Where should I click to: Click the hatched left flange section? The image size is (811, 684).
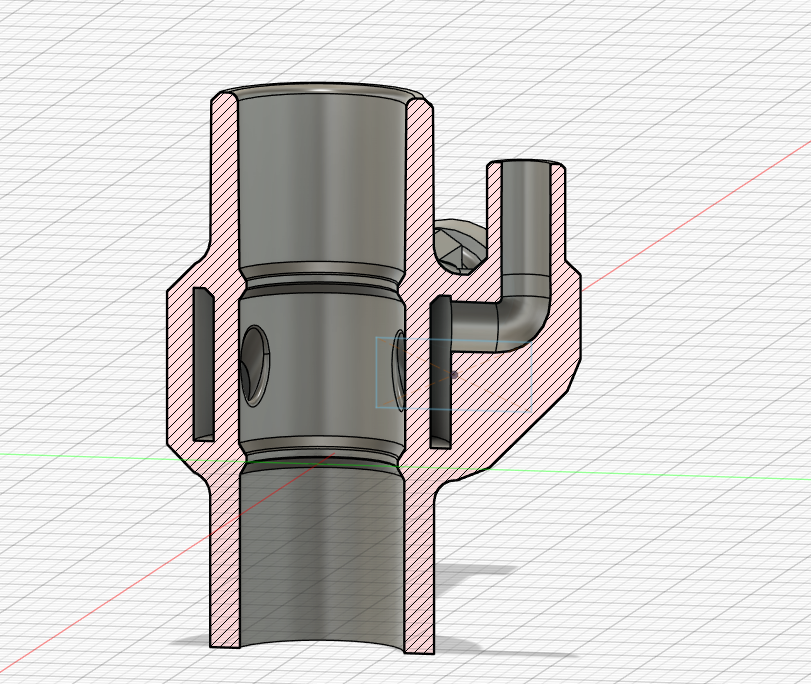[180, 365]
